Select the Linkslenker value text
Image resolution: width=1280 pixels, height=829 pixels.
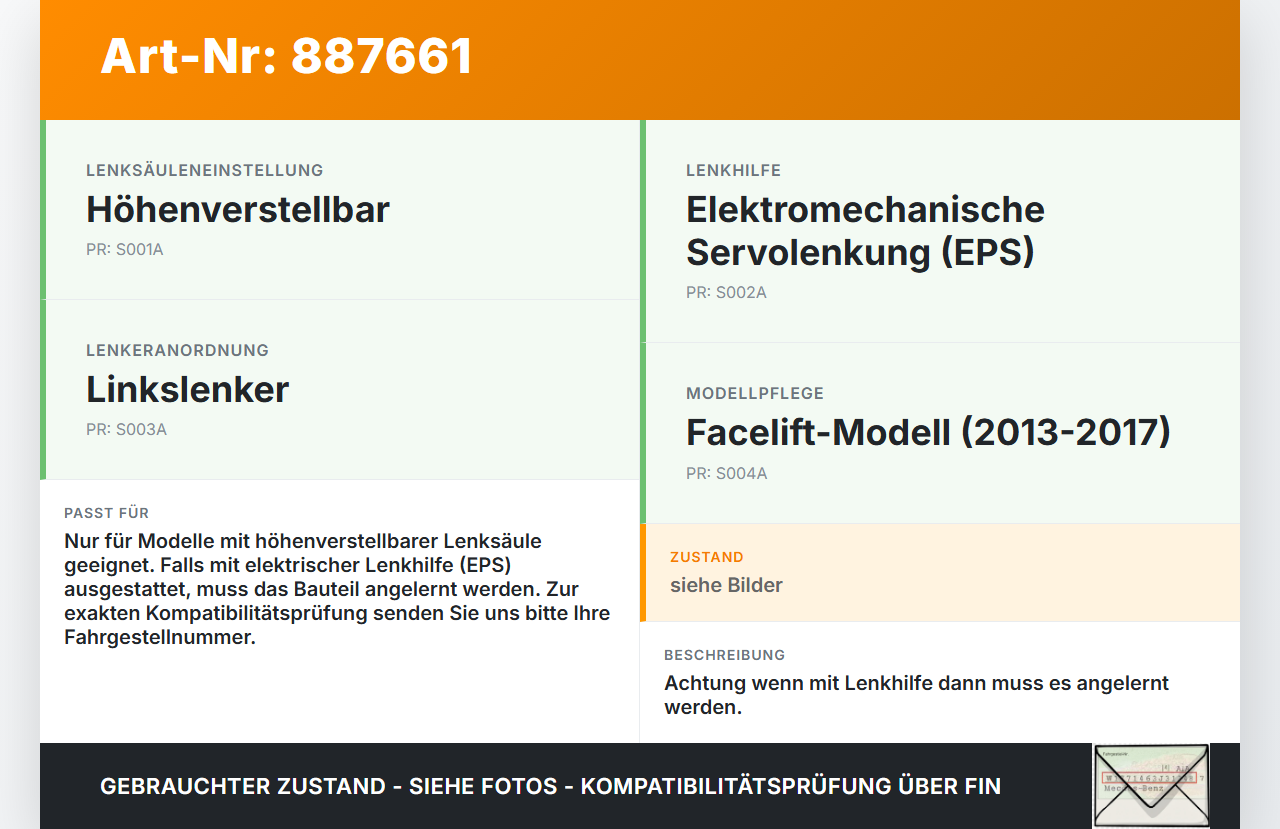(187, 389)
